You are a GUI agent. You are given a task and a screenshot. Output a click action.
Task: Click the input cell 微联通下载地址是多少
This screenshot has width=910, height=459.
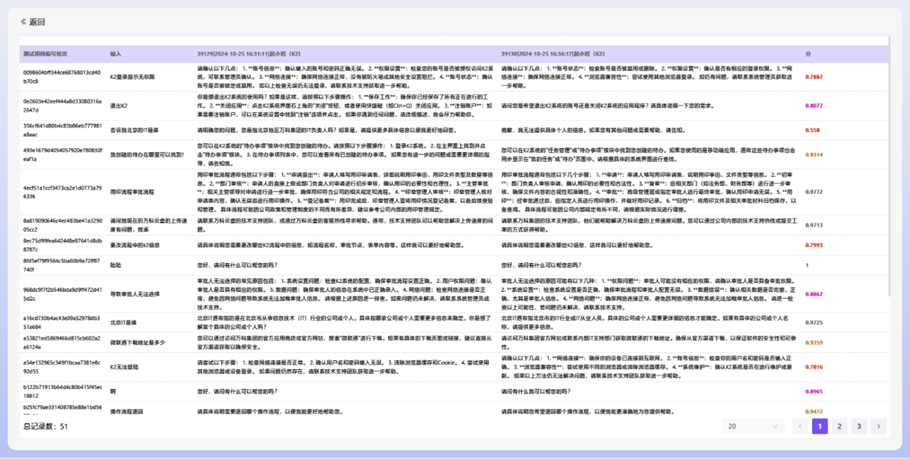click(138, 342)
